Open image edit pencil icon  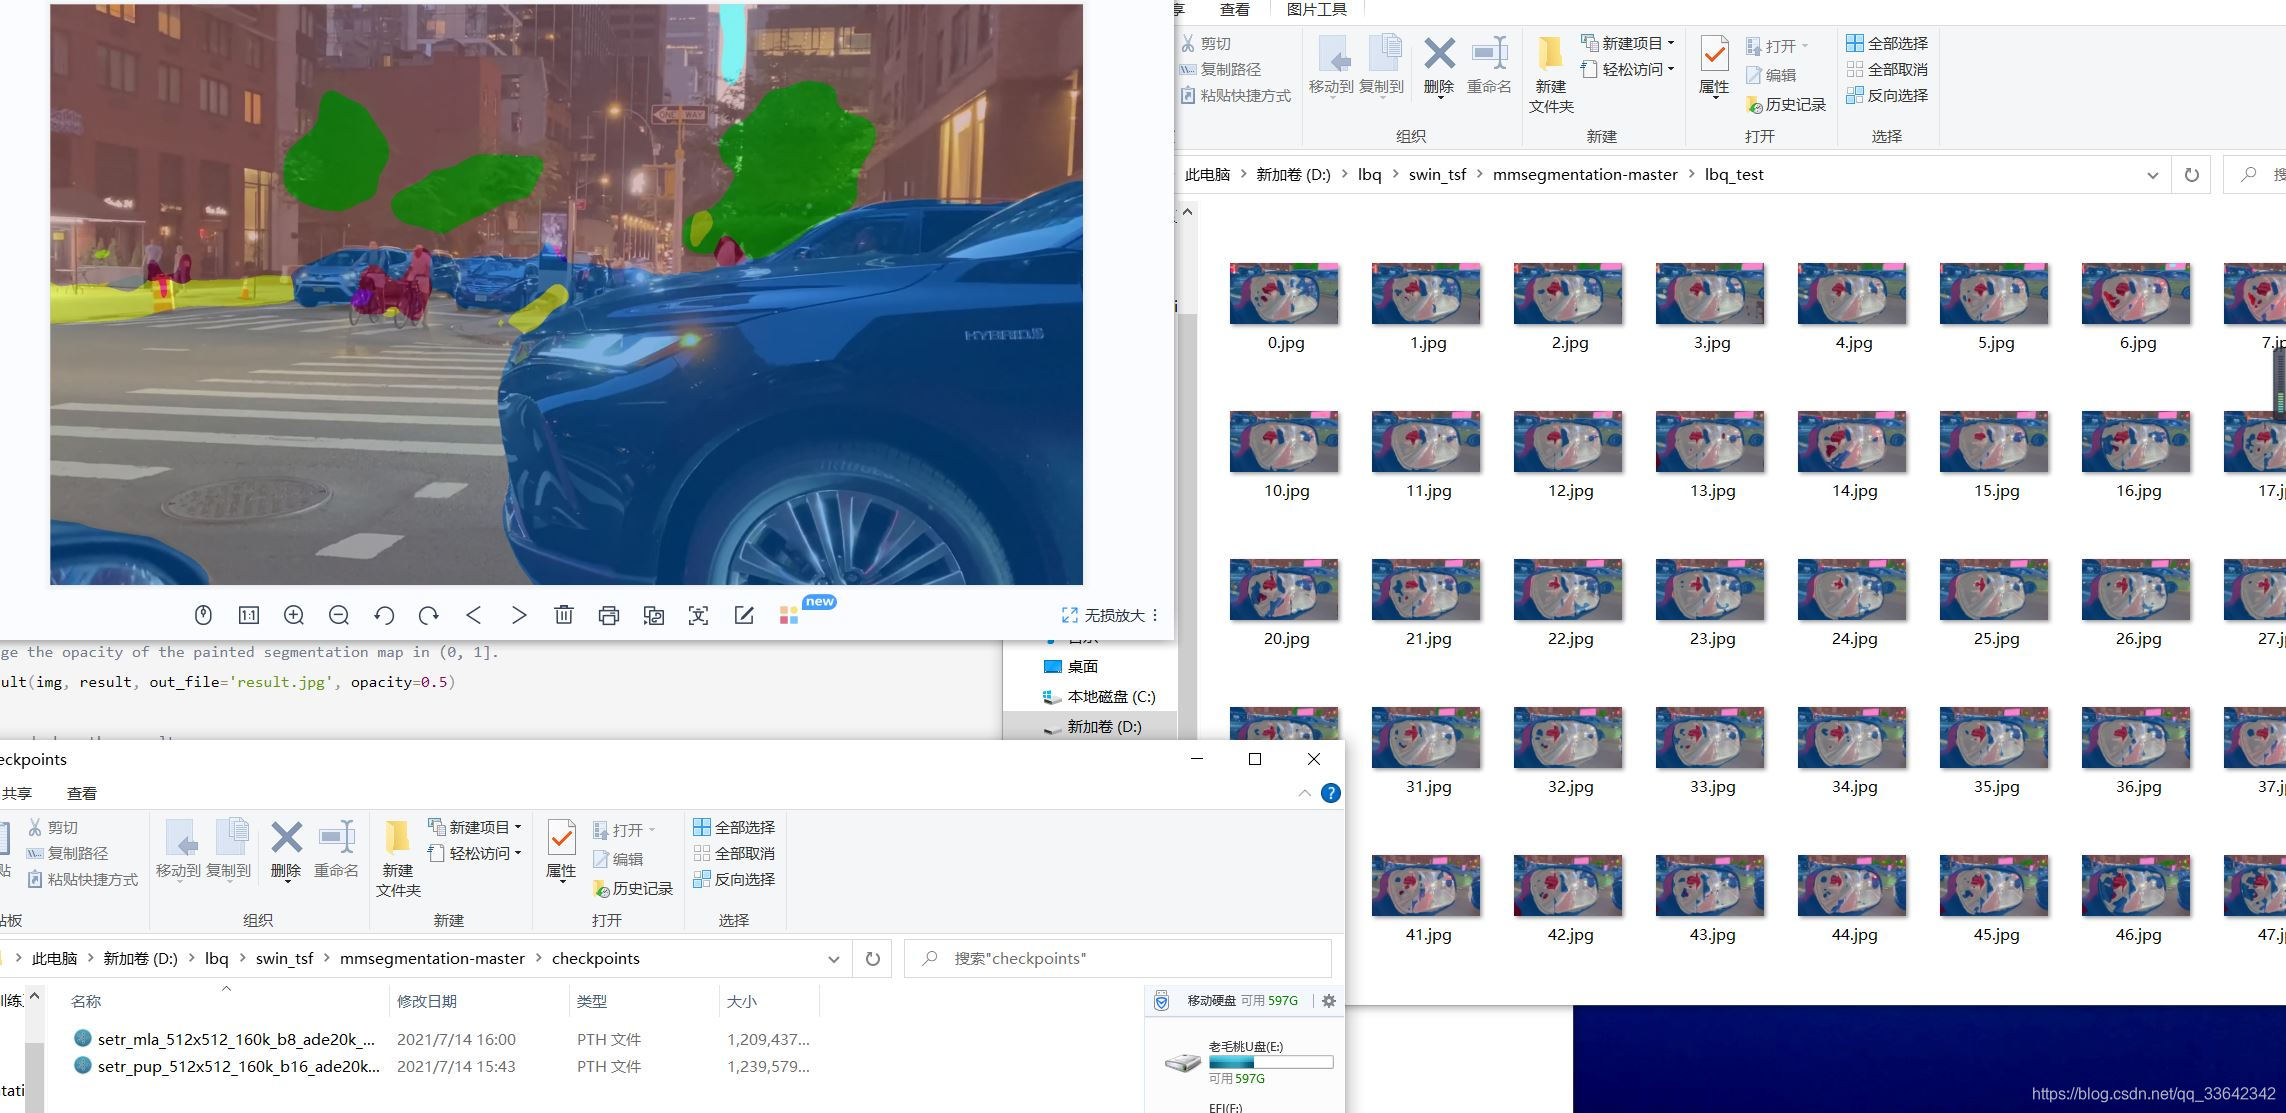(x=744, y=615)
